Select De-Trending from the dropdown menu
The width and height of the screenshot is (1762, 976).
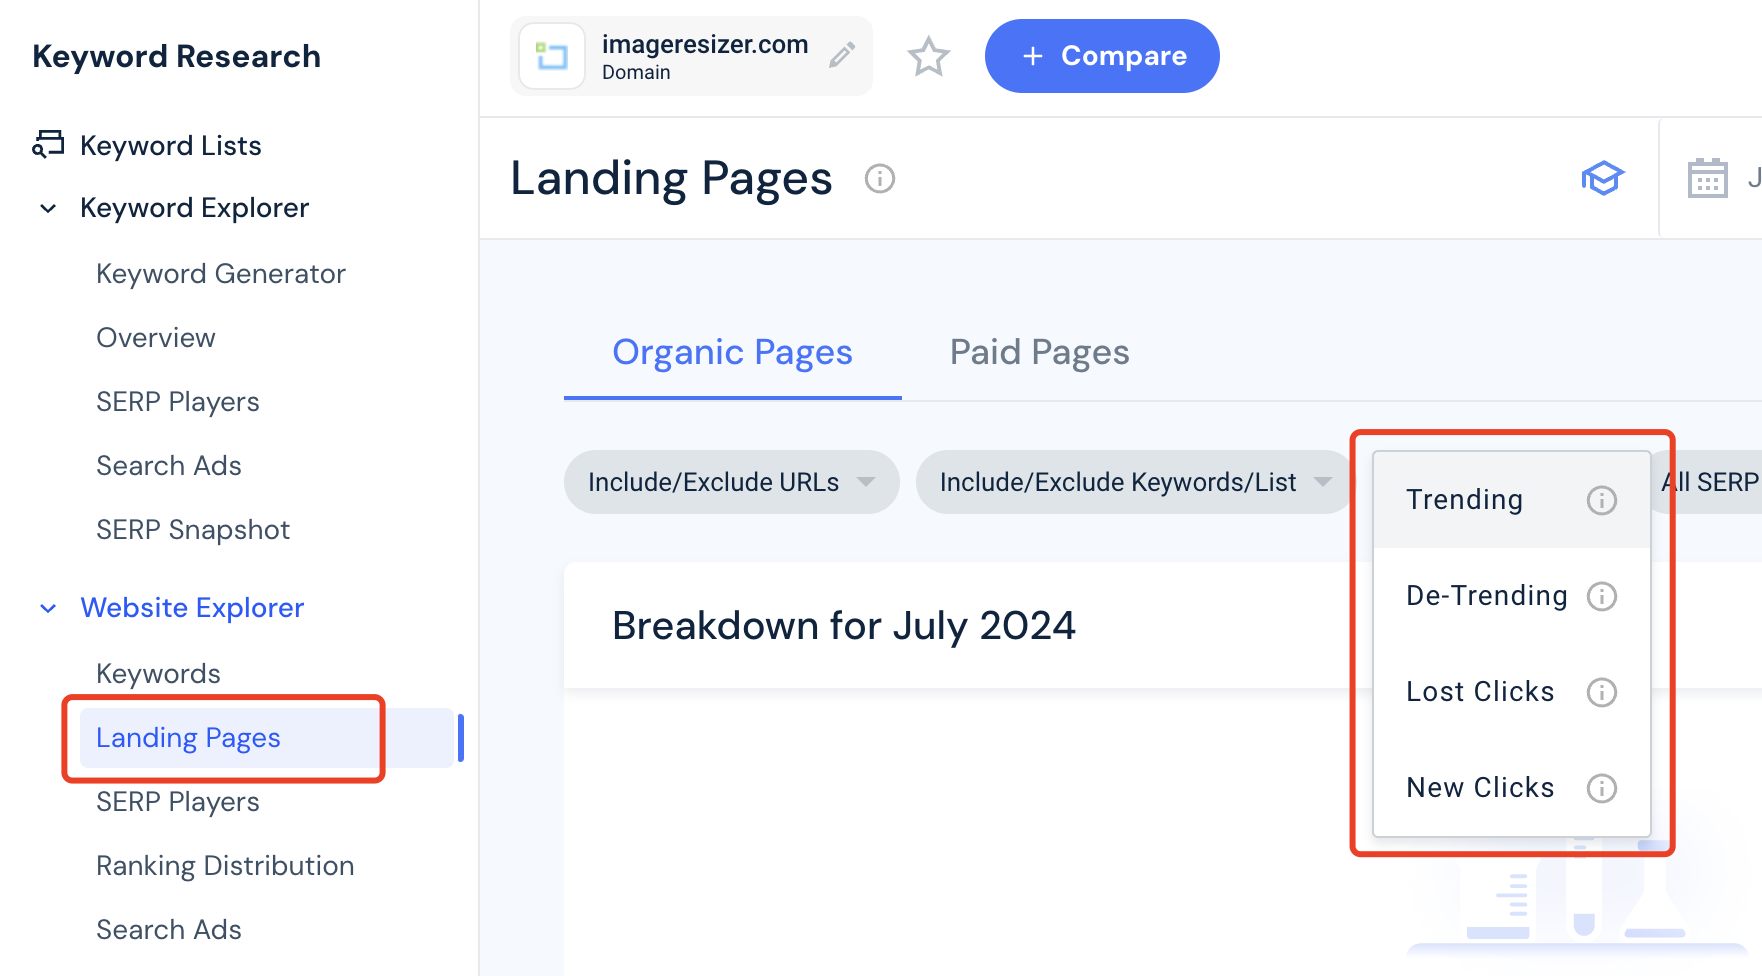point(1512,596)
